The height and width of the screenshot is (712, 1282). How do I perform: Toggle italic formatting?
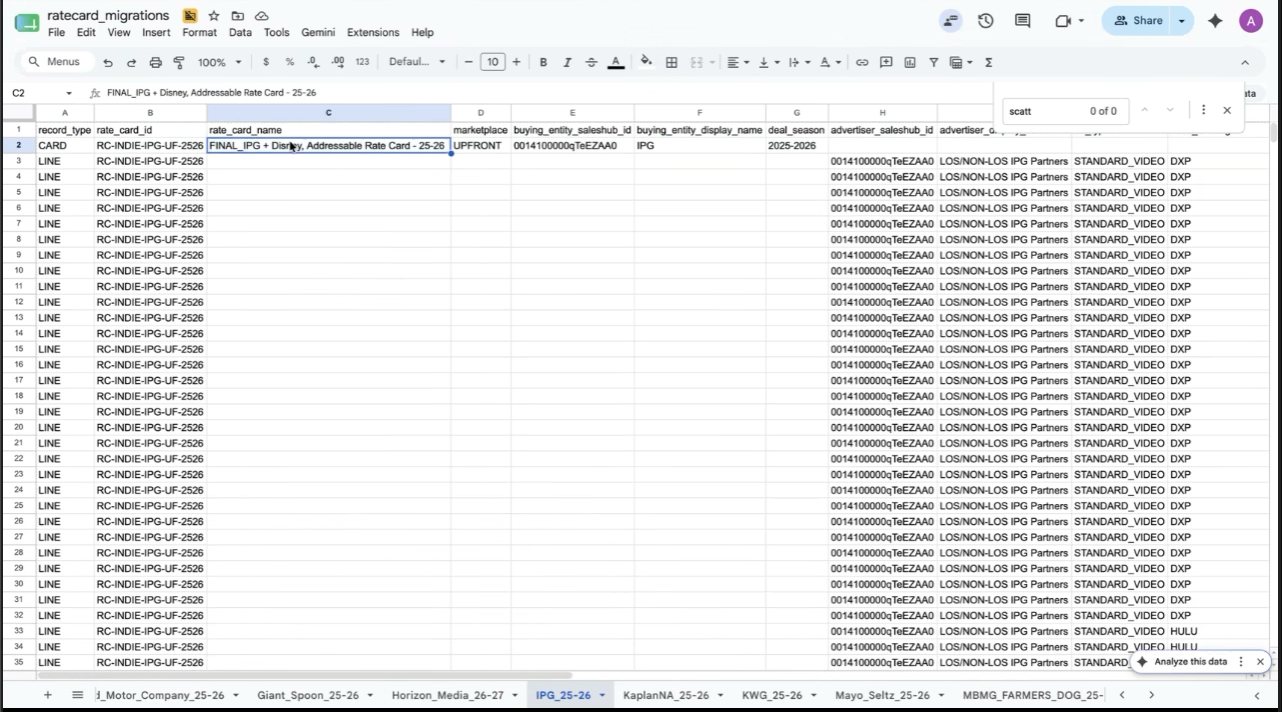pos(567,62)
